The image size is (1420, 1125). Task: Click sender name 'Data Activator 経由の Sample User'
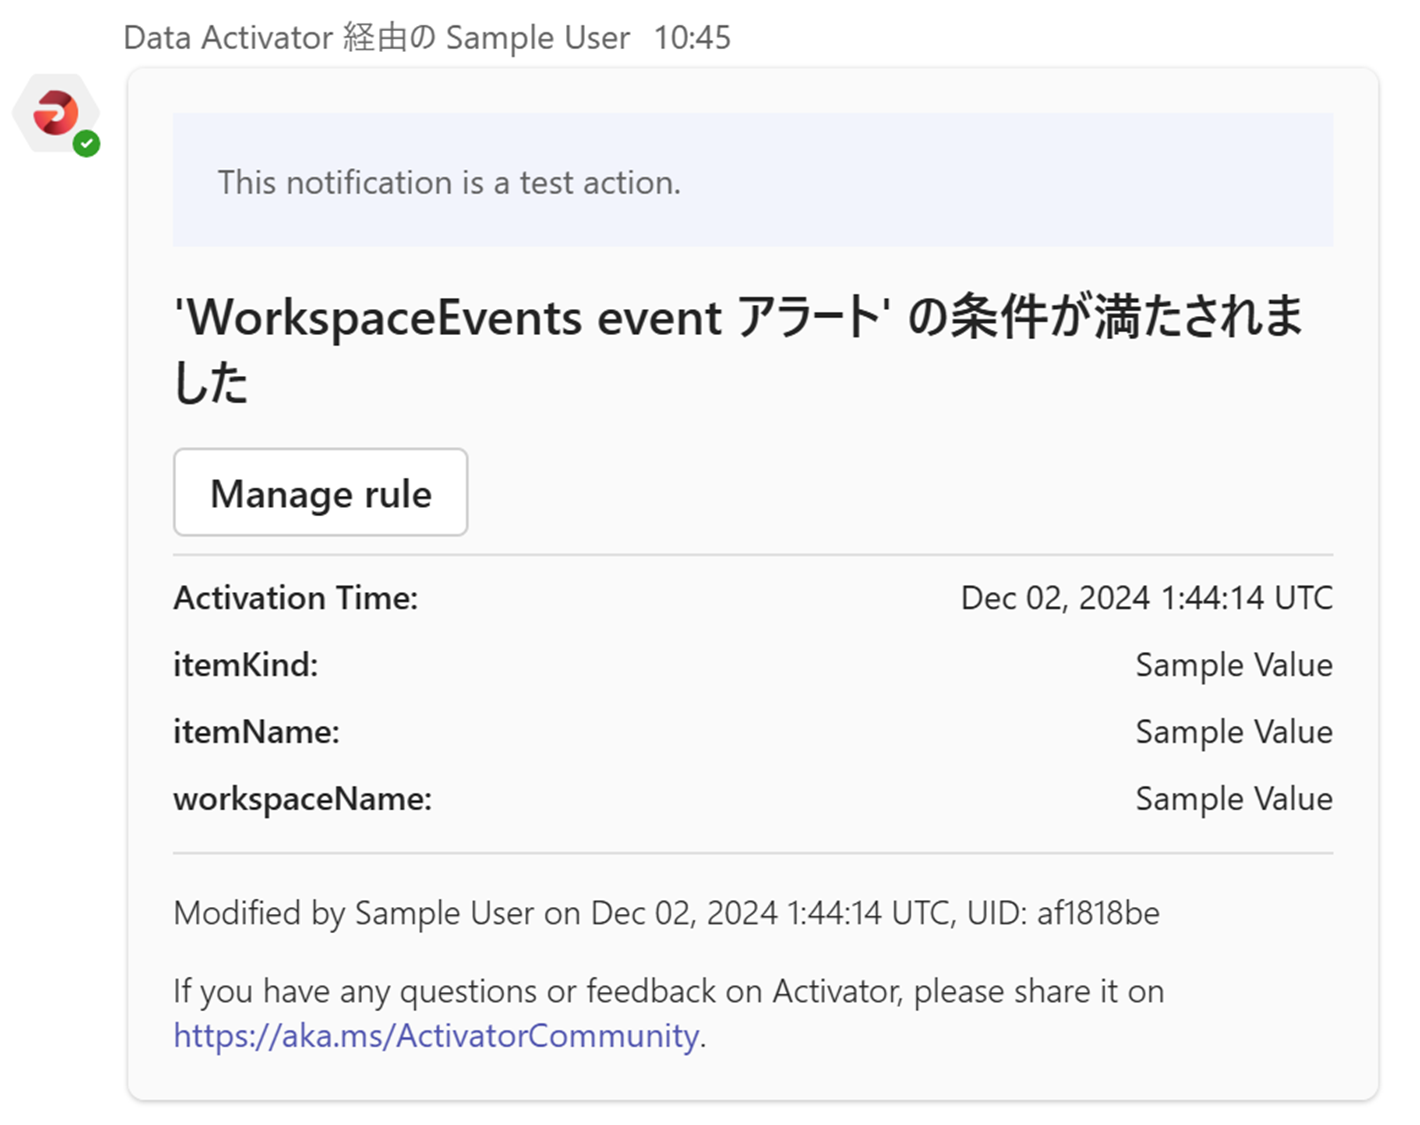377,38
